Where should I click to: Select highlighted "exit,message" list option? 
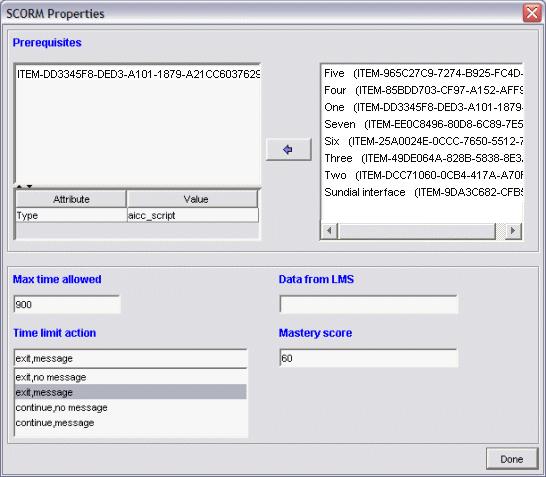click(x=131, y=392)
